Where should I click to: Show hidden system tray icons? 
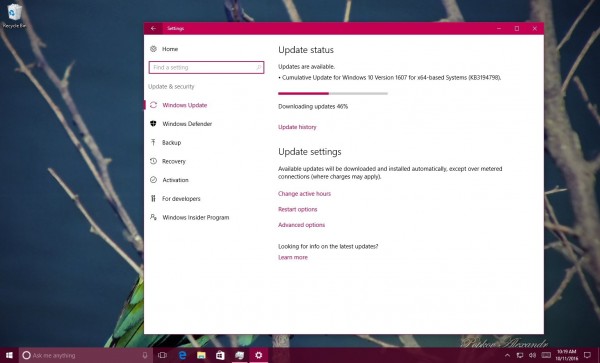(x=507, y=355)
